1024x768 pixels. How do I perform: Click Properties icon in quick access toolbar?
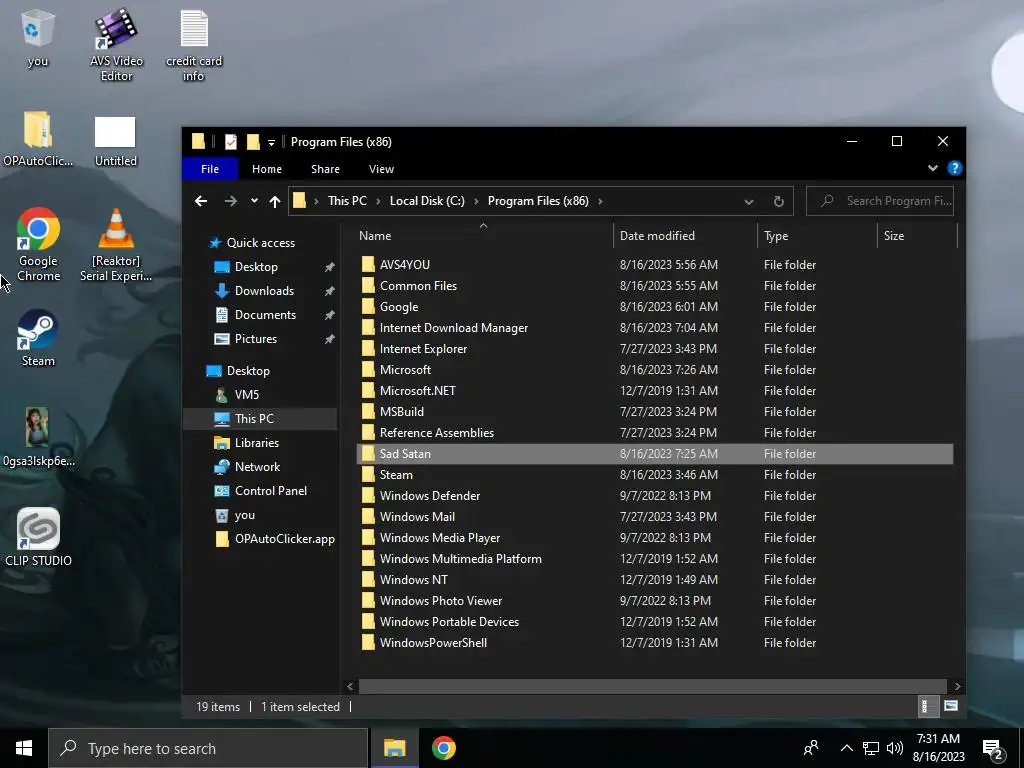[231, 142]
